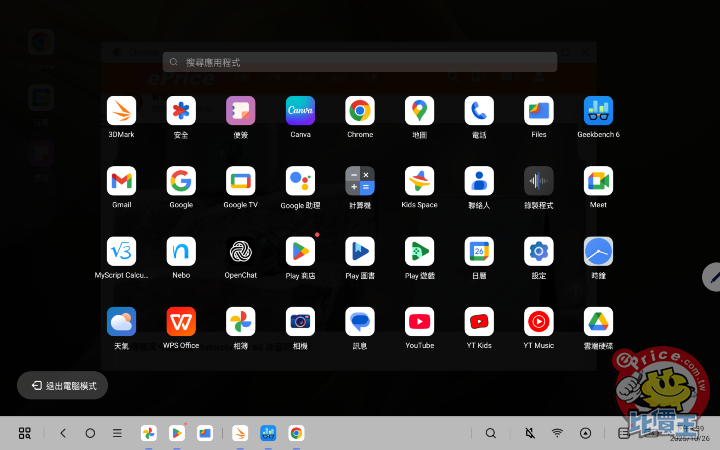Open the Clock app
The width and height of the screenshot is (720, 450).
tap(598, 251)
